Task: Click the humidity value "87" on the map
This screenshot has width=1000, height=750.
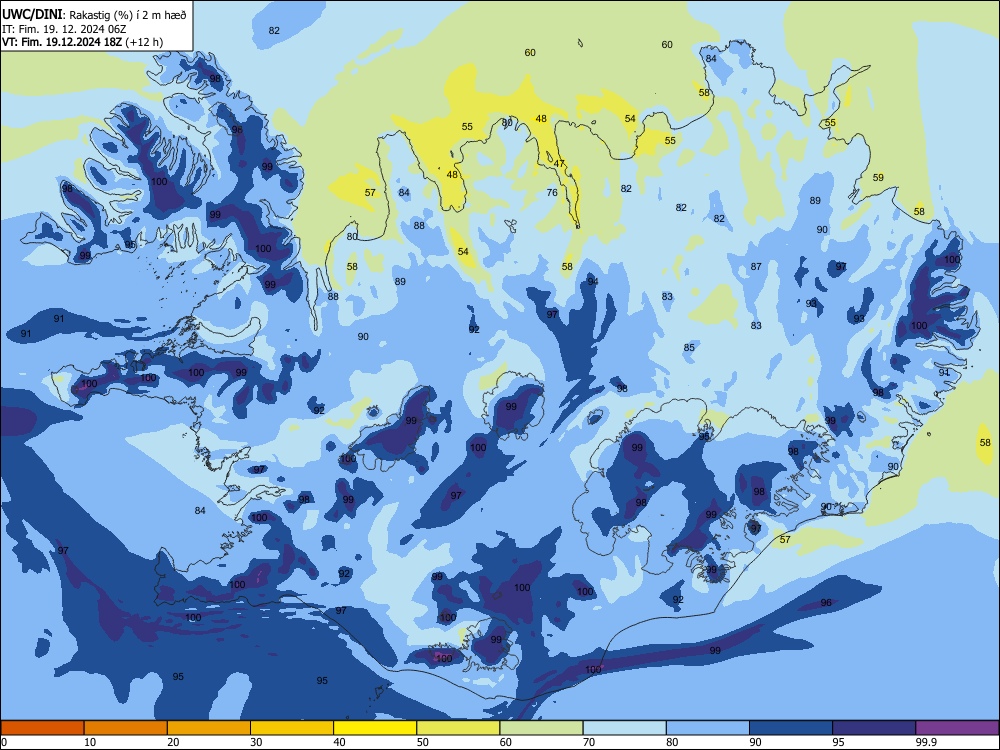Action: click(756, 267)
